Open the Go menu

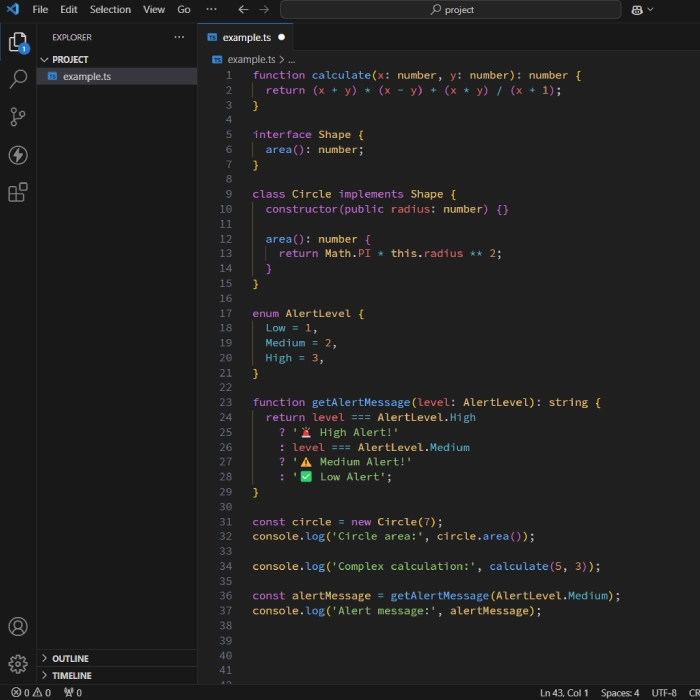[x=184, y=9]
